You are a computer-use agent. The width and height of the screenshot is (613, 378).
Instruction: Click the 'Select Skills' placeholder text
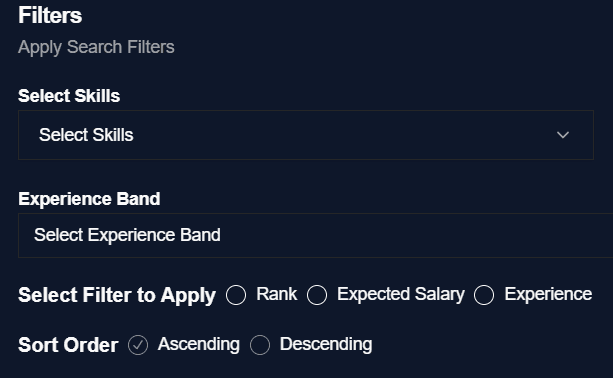pos(86,135)
